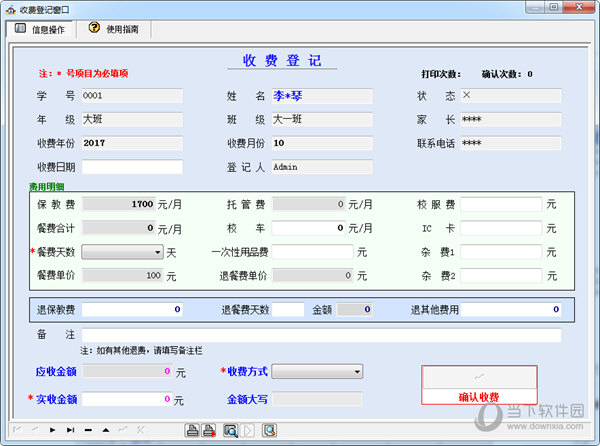
Task: Click the 杂费2 input field
Action: (501, 275)
